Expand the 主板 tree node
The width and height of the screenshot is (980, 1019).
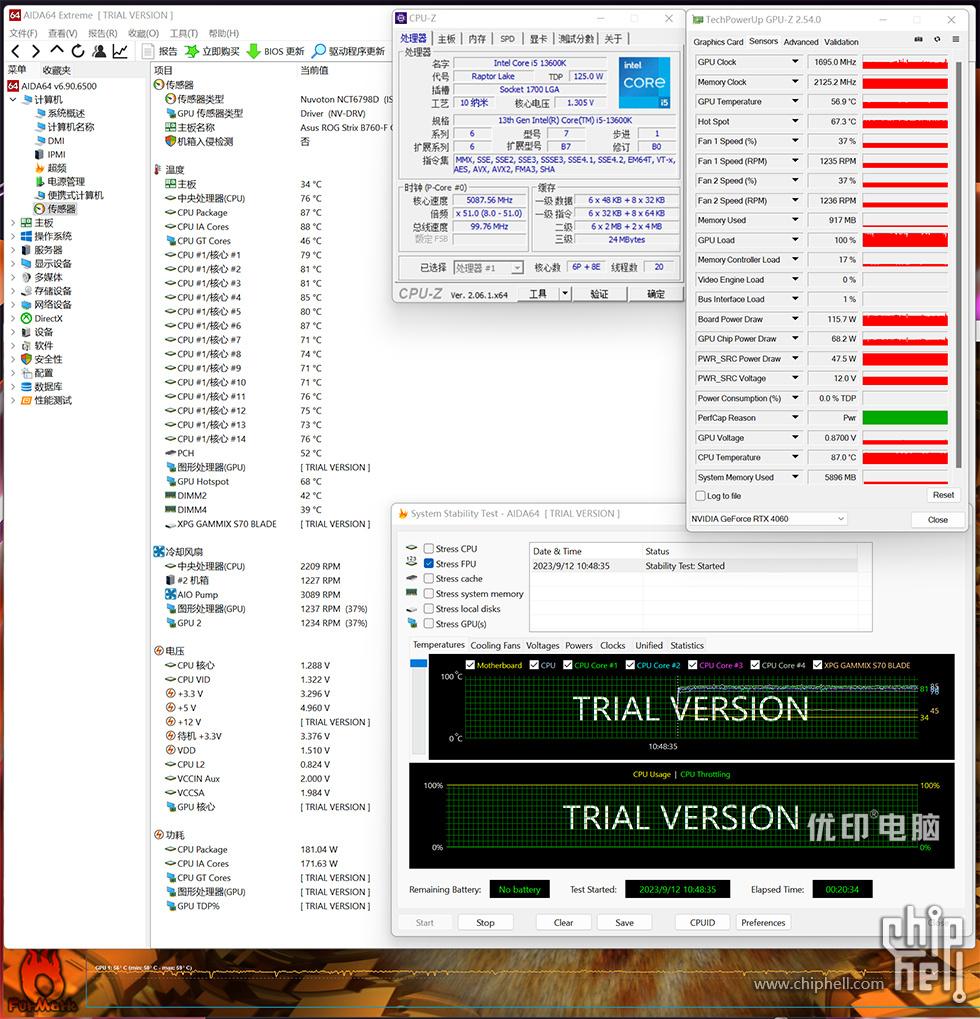click(x=13, y=223)
